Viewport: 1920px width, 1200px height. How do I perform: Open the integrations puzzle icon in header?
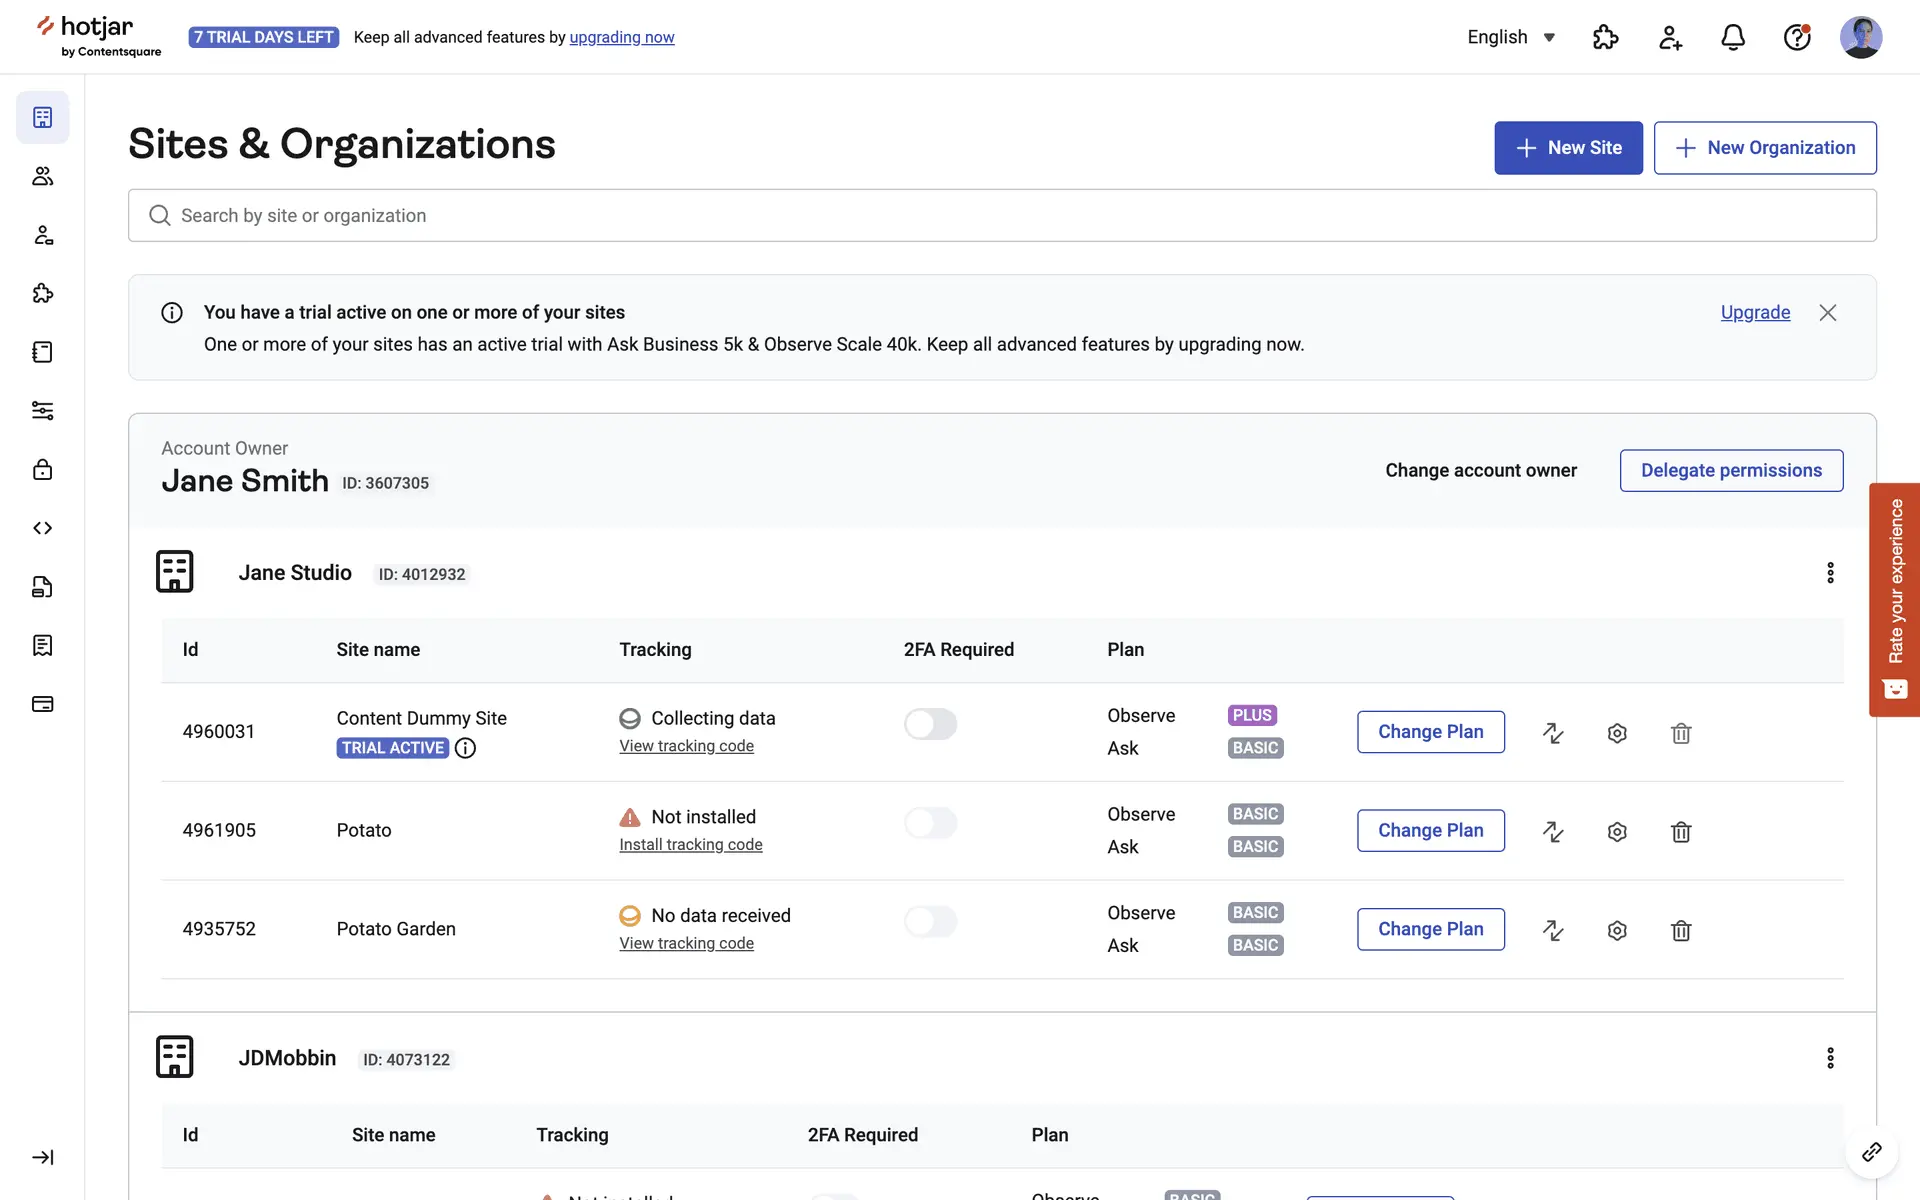tap(1605, 37)
